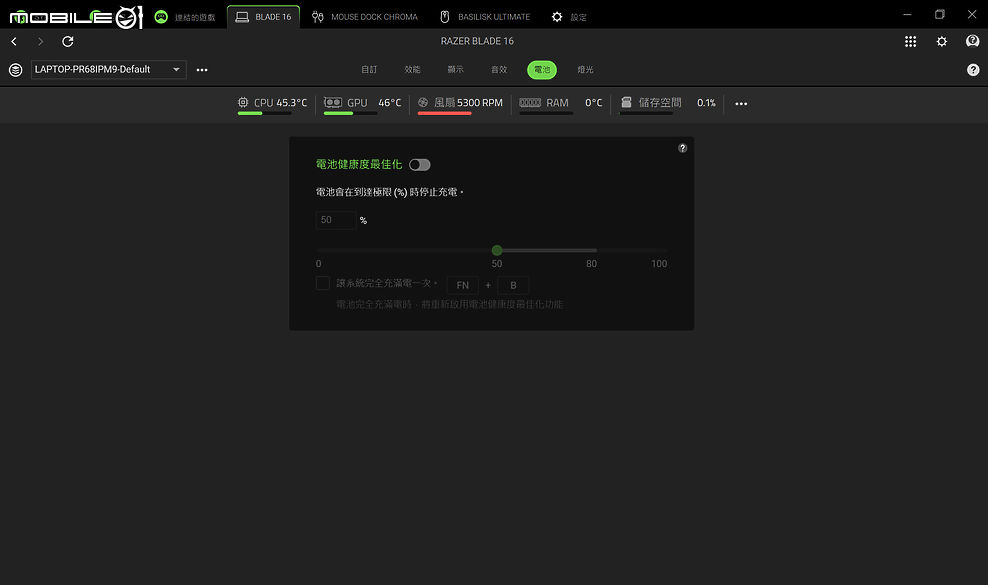Open the 設定 settings tab
The image size is (988, 585).
[x=569, y=17]
